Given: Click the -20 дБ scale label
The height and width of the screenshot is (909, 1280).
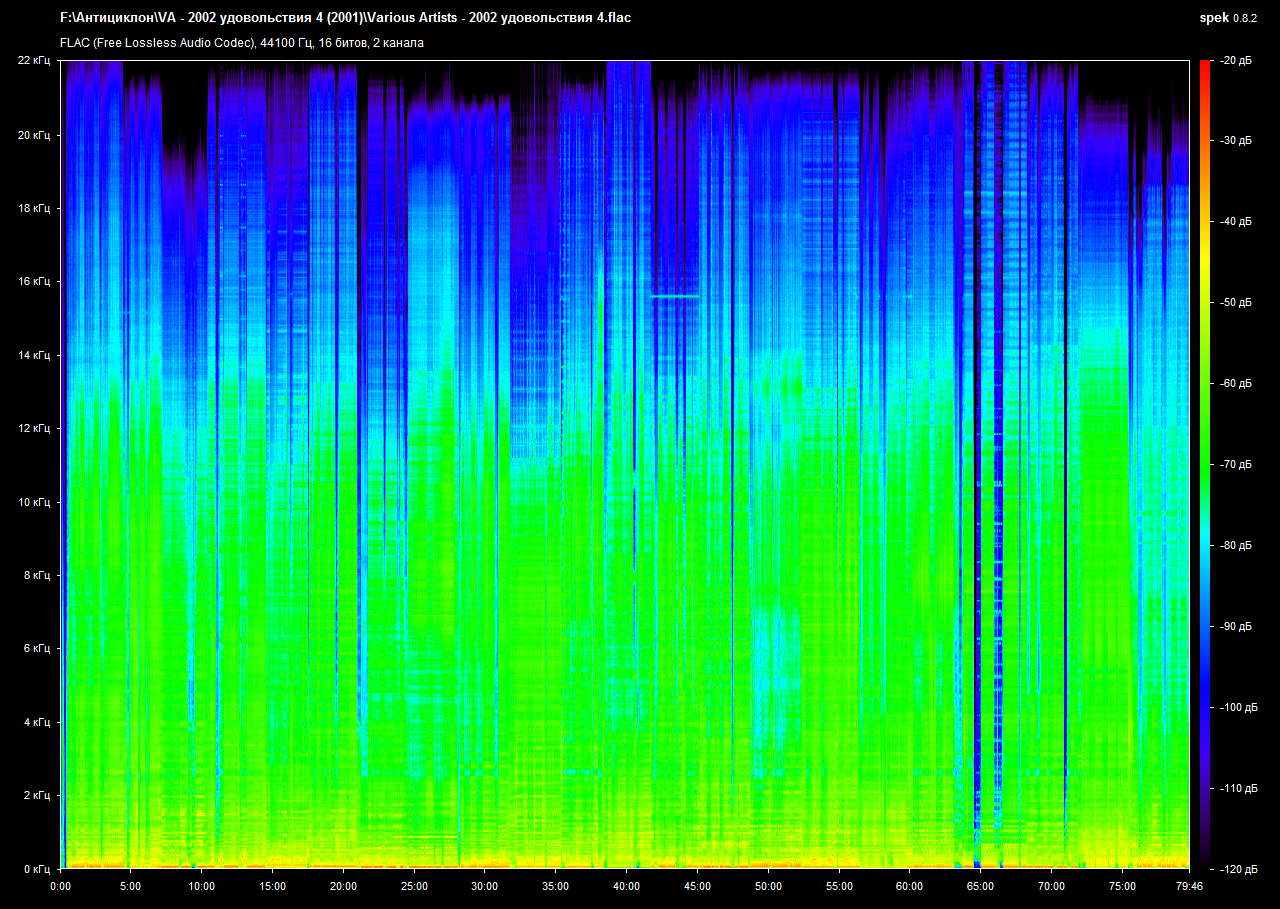Looking at the screenshot, I should (1236, 61).
